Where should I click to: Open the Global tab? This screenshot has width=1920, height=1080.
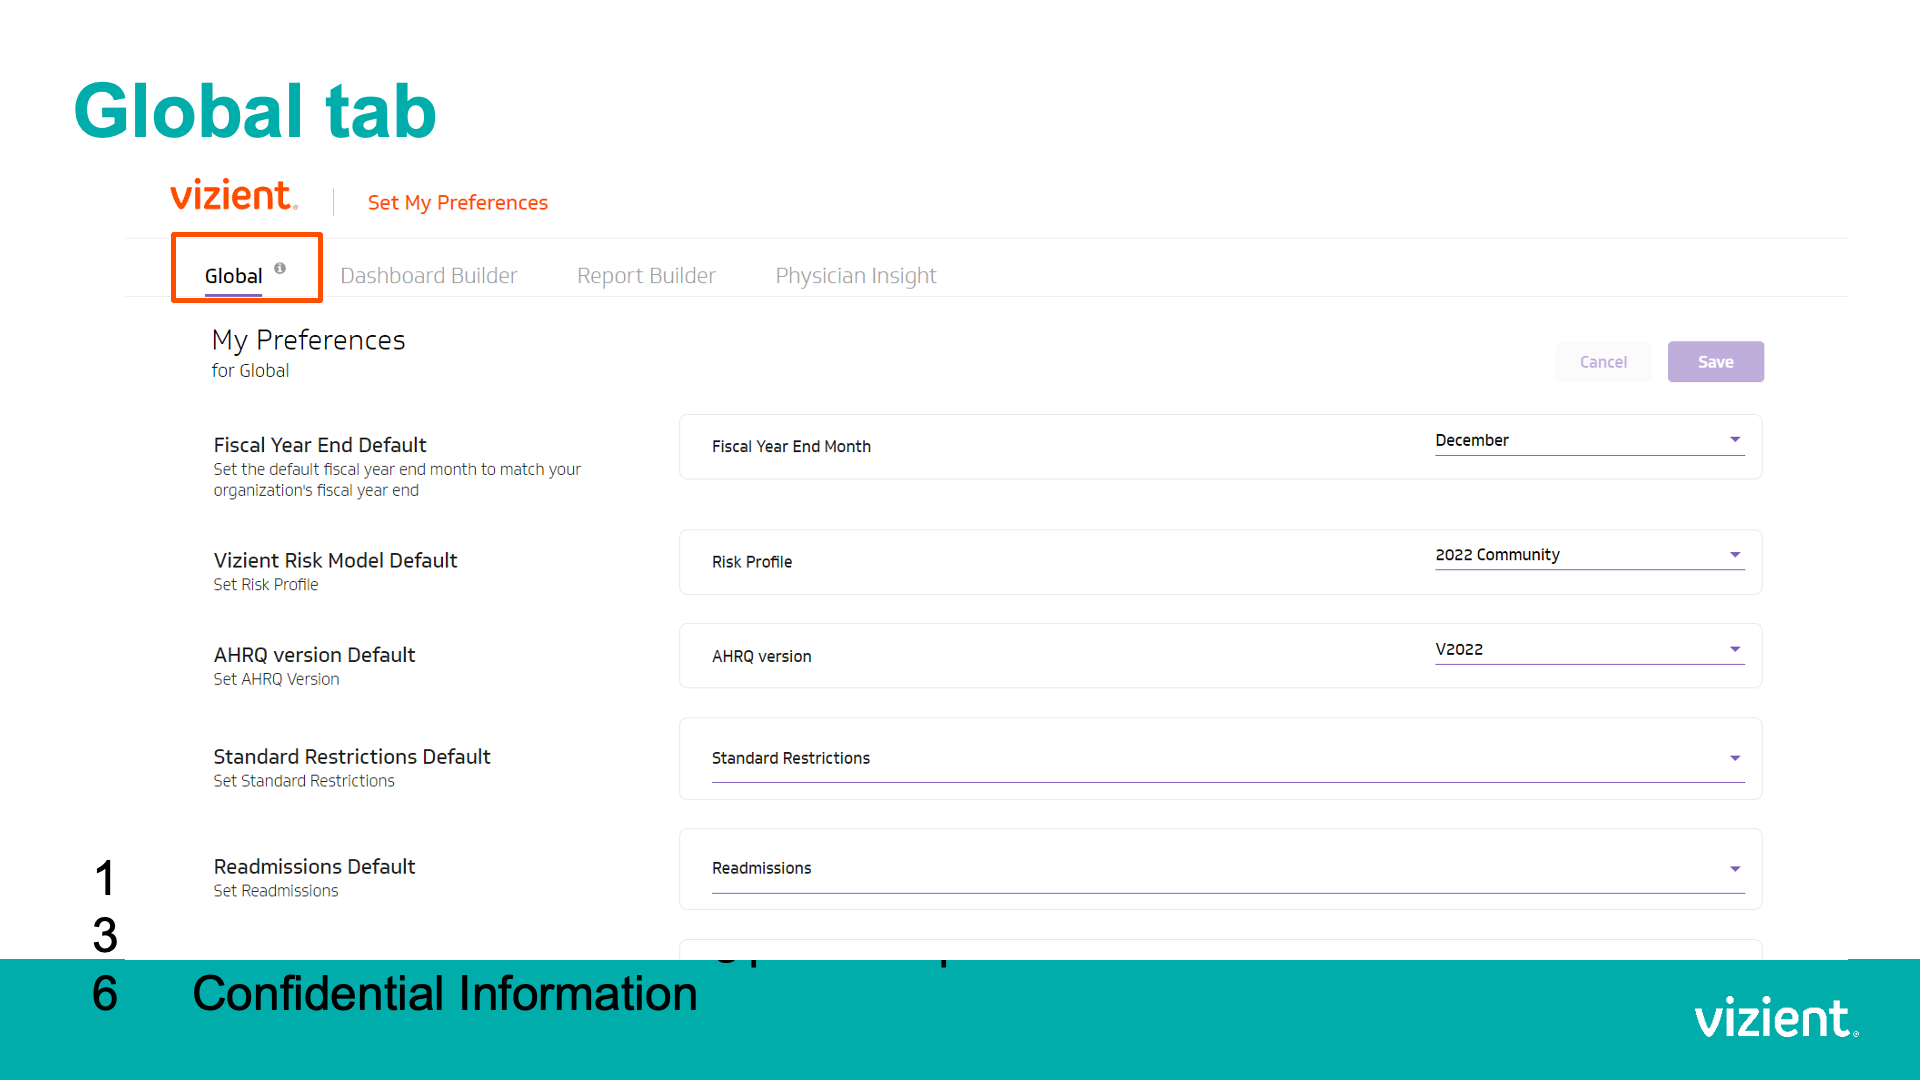(x=233, y=276)
